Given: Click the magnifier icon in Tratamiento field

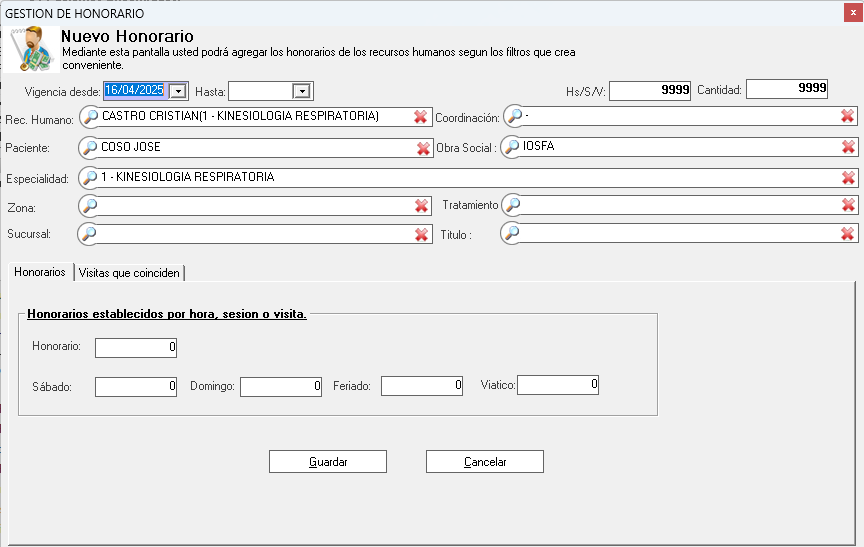Looking at the screenshot, I should coord(512,205).
